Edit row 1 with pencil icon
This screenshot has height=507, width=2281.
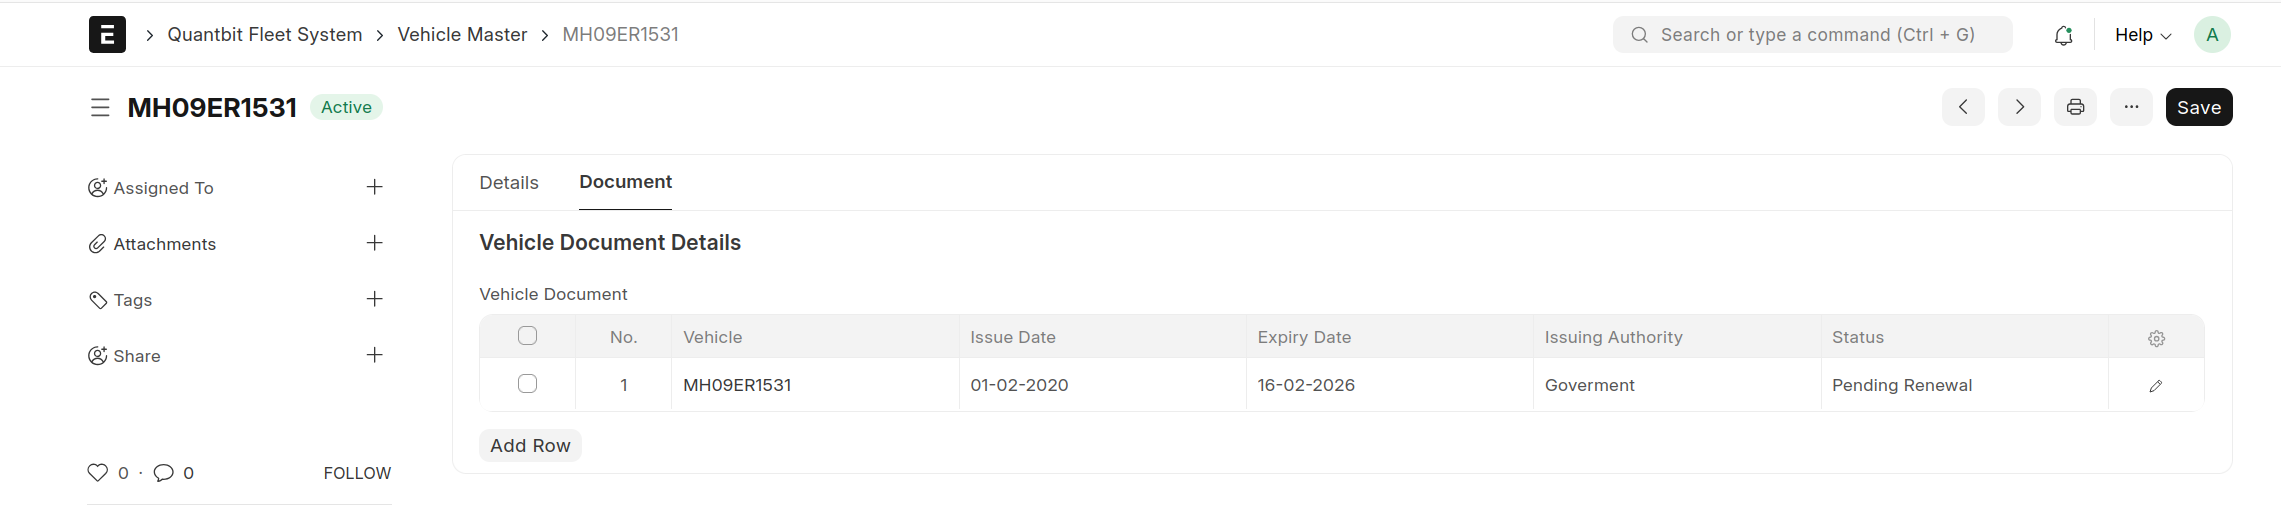coord(2155,386)
